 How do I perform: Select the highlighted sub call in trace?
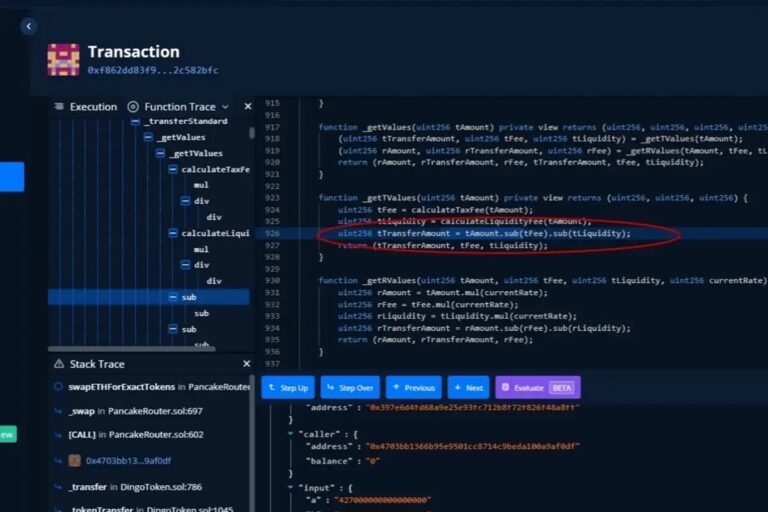click(x=188, y=297)
